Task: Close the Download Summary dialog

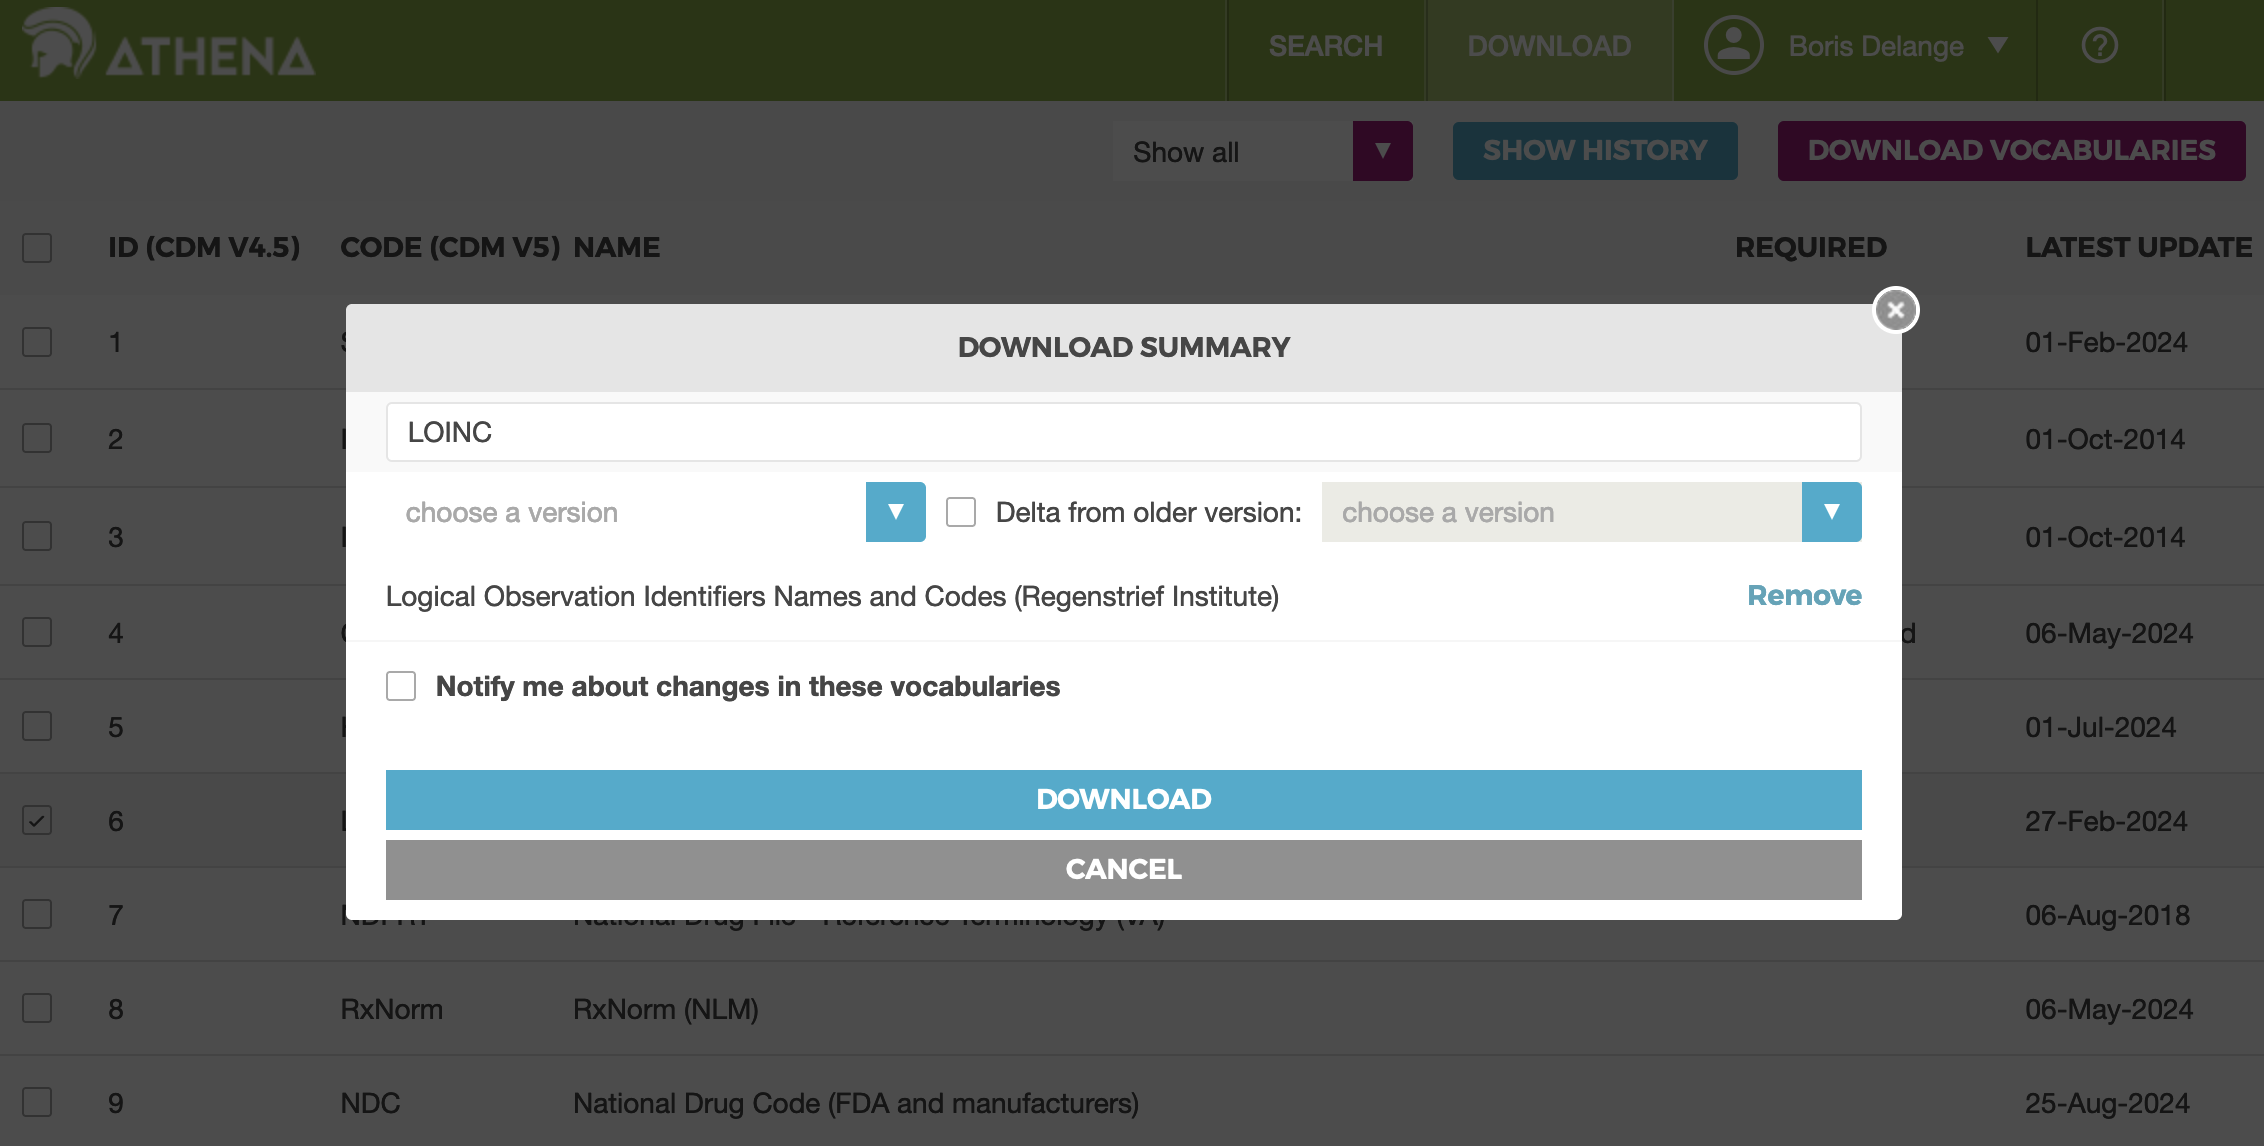Action: coord(1895,310)
